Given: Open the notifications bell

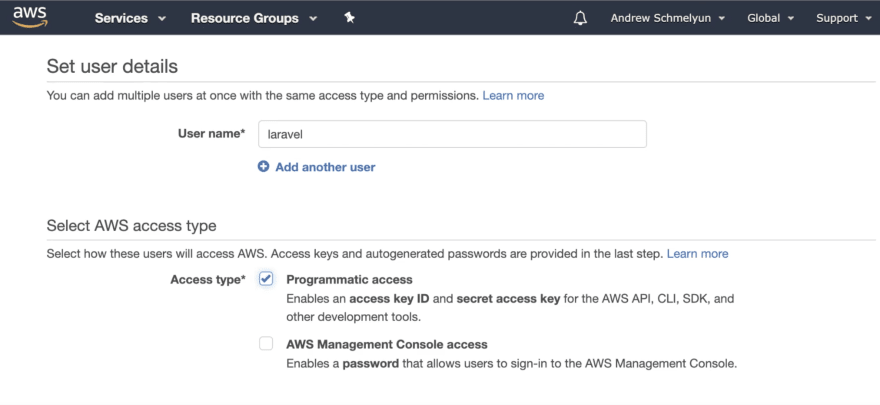Looking at the screenshot, I should (x=580, y=19).
